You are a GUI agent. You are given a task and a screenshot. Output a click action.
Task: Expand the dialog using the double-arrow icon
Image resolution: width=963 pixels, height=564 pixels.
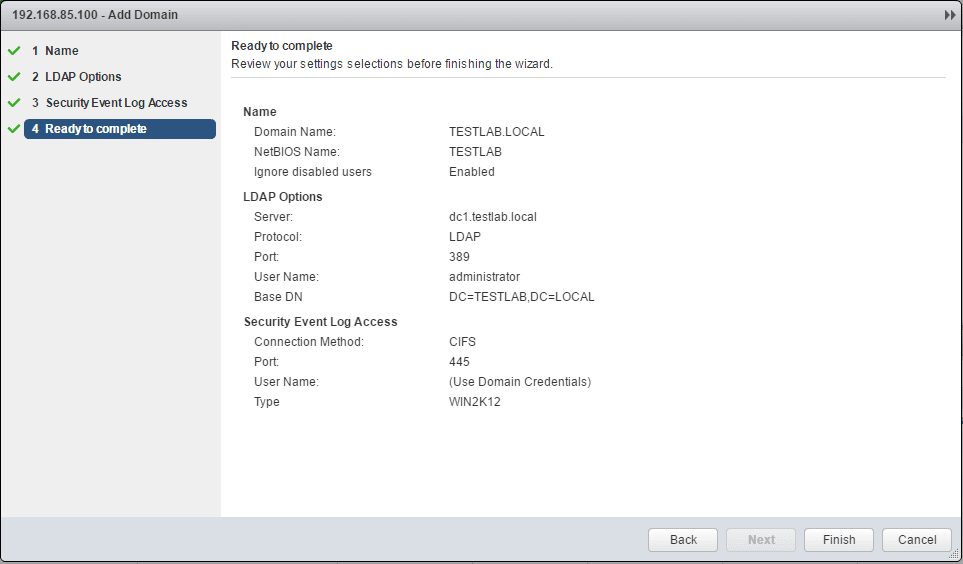coord(950,15)
